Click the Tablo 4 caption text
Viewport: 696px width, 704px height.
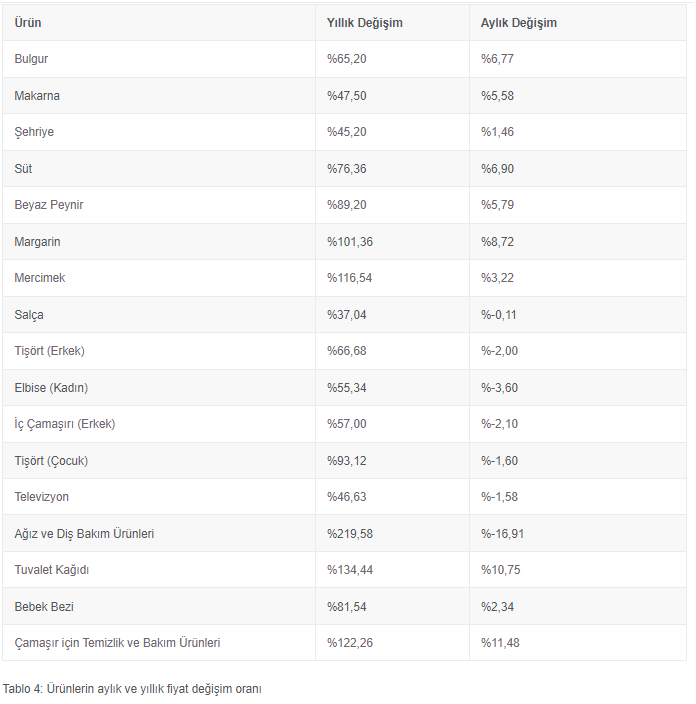coord(132,689)
